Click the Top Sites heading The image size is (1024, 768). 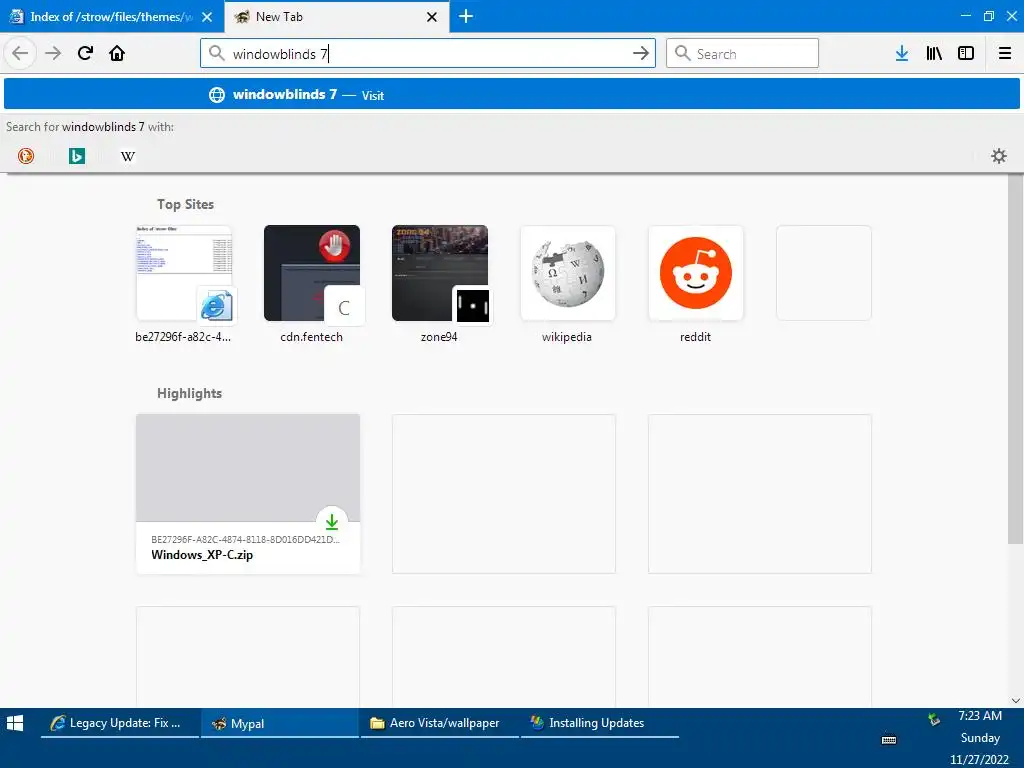click(185, 204)
